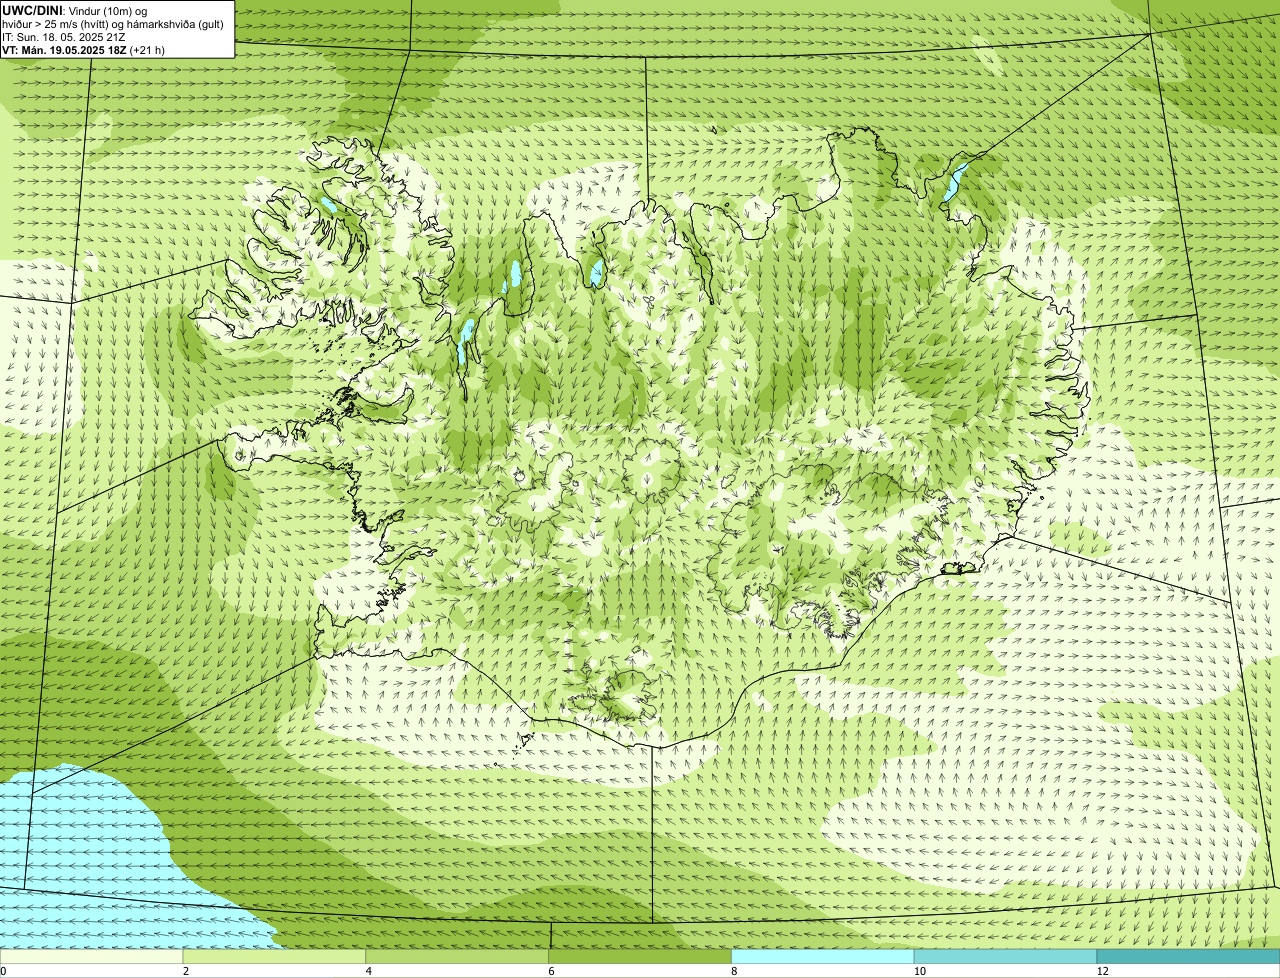Click the "IT: Sun. 18. 05. 2025 21Z" line
The image size is (1280, 978).
point(64,37)
